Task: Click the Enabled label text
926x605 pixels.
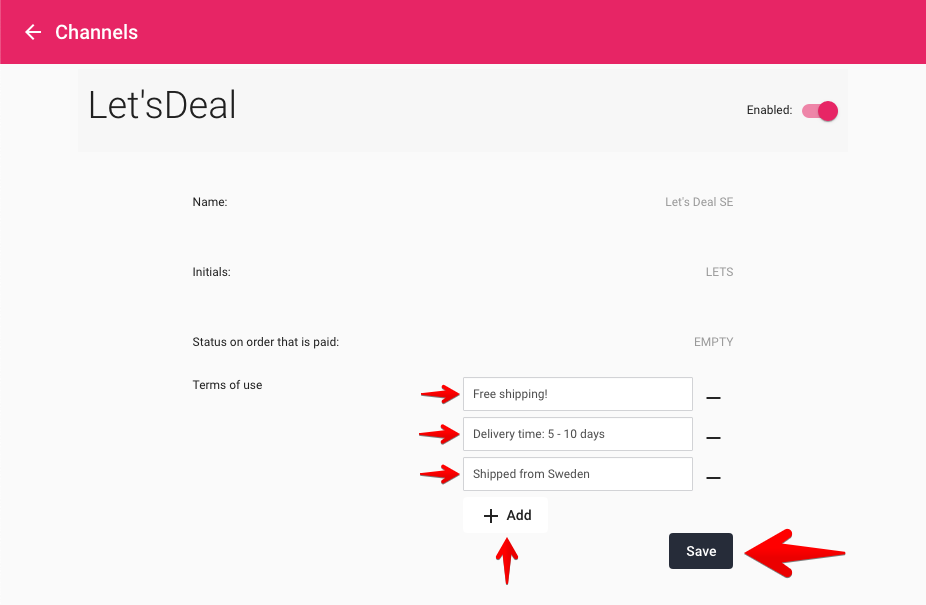Action: pos(769,110)
